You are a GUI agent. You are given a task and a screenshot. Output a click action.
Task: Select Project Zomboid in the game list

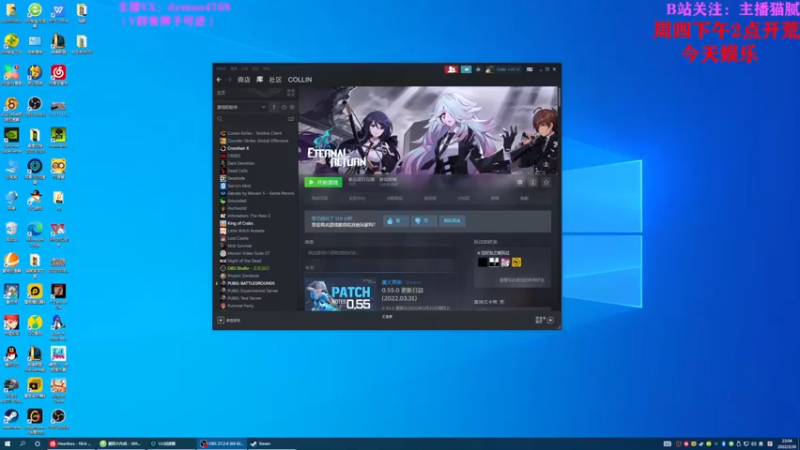tap(243, 276)
